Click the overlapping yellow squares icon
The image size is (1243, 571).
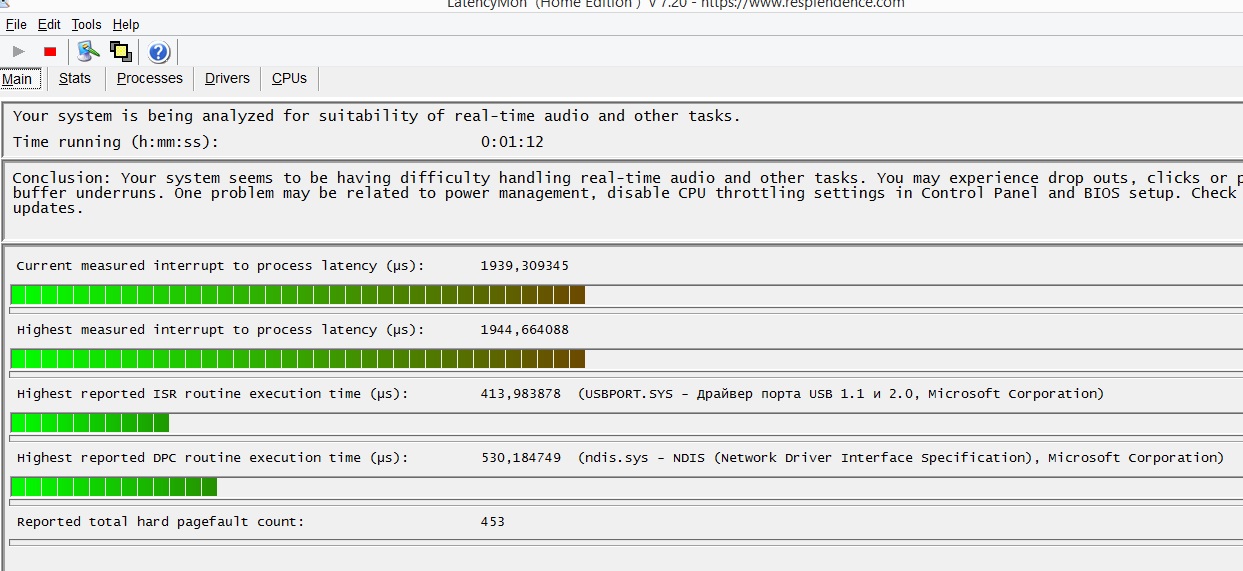click(121, 52)
